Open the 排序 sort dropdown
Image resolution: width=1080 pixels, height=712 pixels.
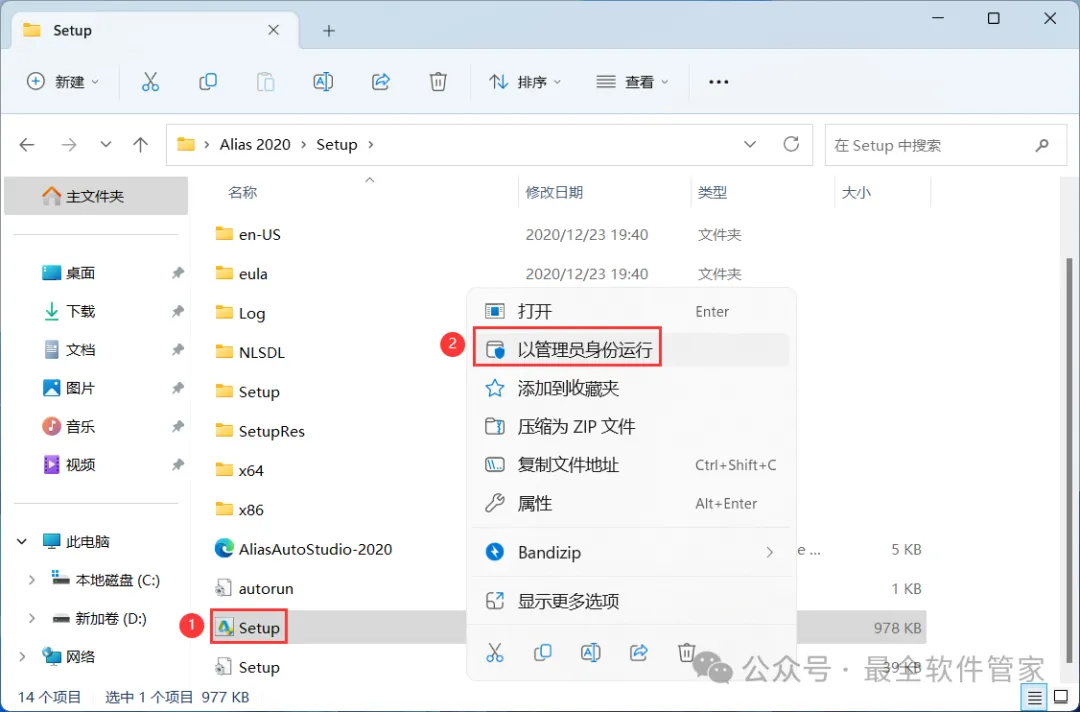pos(526,82)
